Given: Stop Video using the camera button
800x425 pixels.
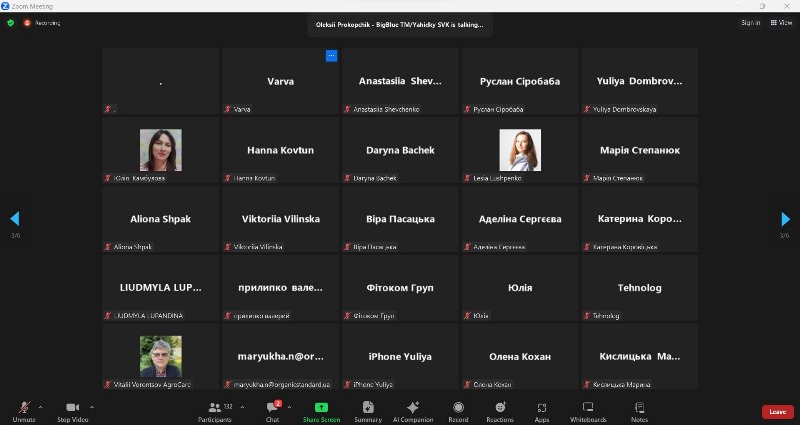Looking at the screenshot, I should [x=72, y=410].
